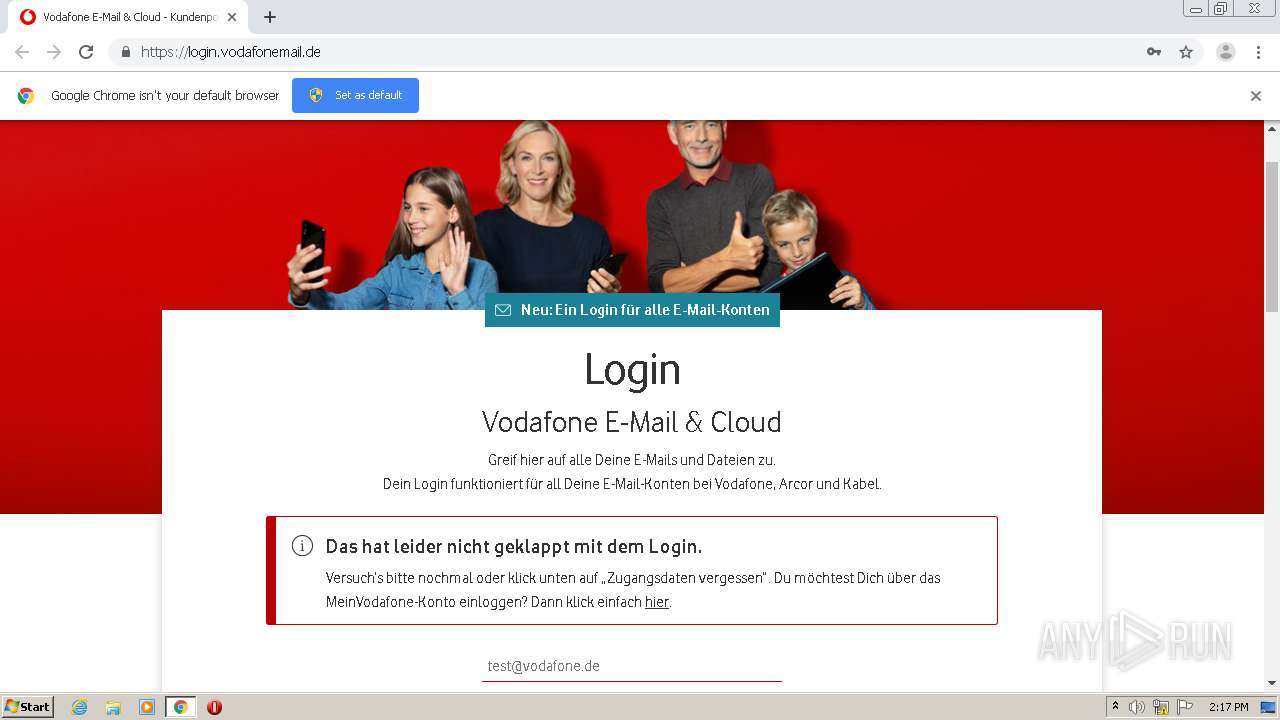Click the browser back arrow
Viewport: 1280px width, 720px height.
tap(22, 52)
